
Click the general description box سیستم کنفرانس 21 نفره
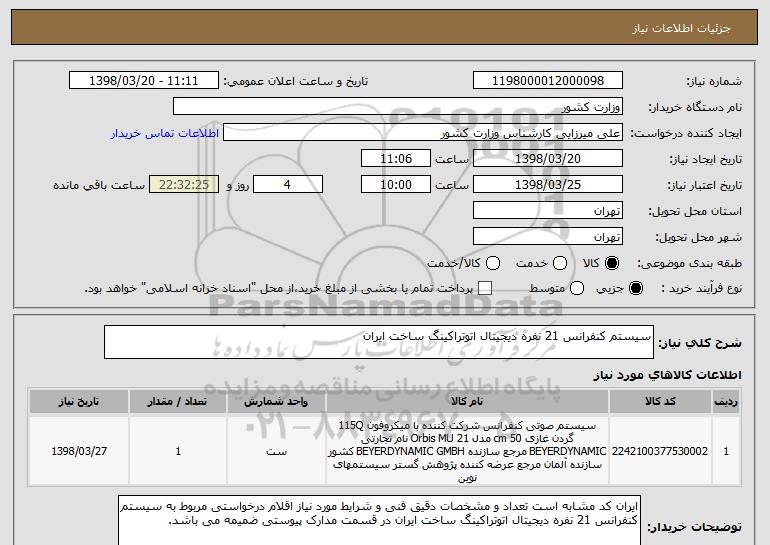(379, 342)
